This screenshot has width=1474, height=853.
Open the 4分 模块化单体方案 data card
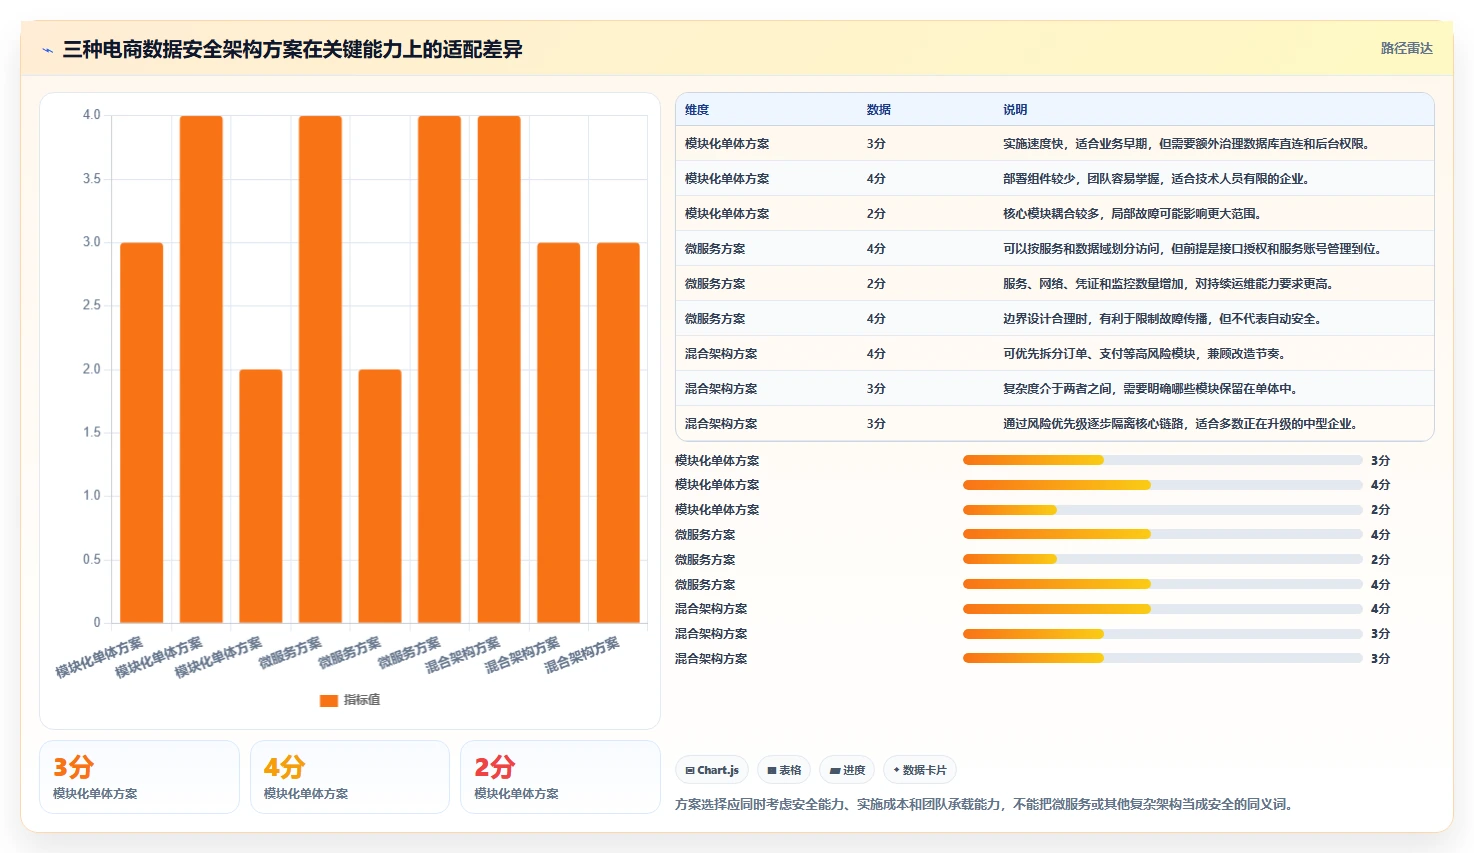pos(350,777)
